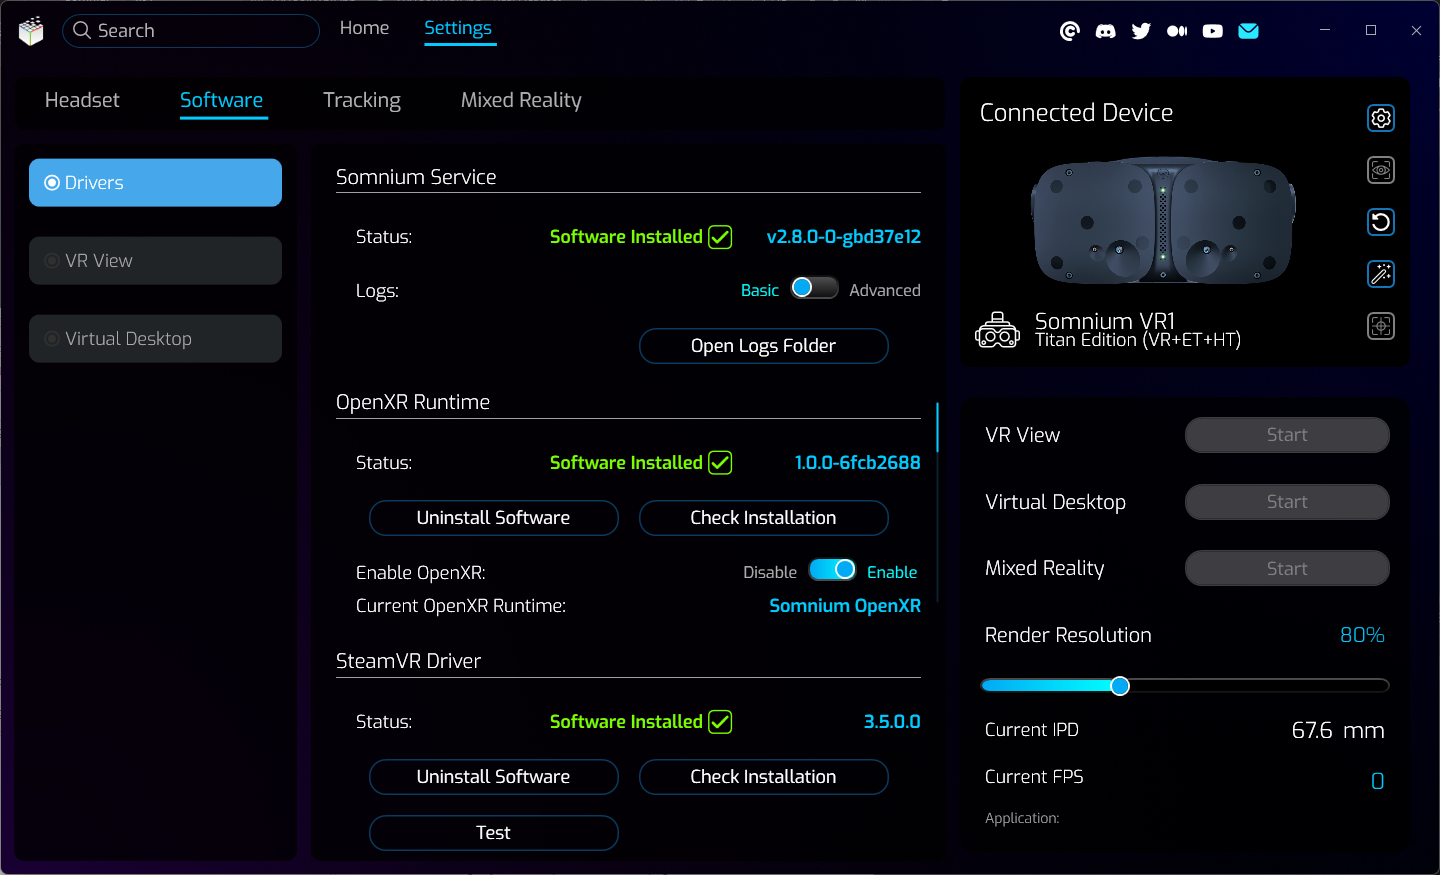
Task: Open the Twitter bird icon
Action: click(1141, 31)
